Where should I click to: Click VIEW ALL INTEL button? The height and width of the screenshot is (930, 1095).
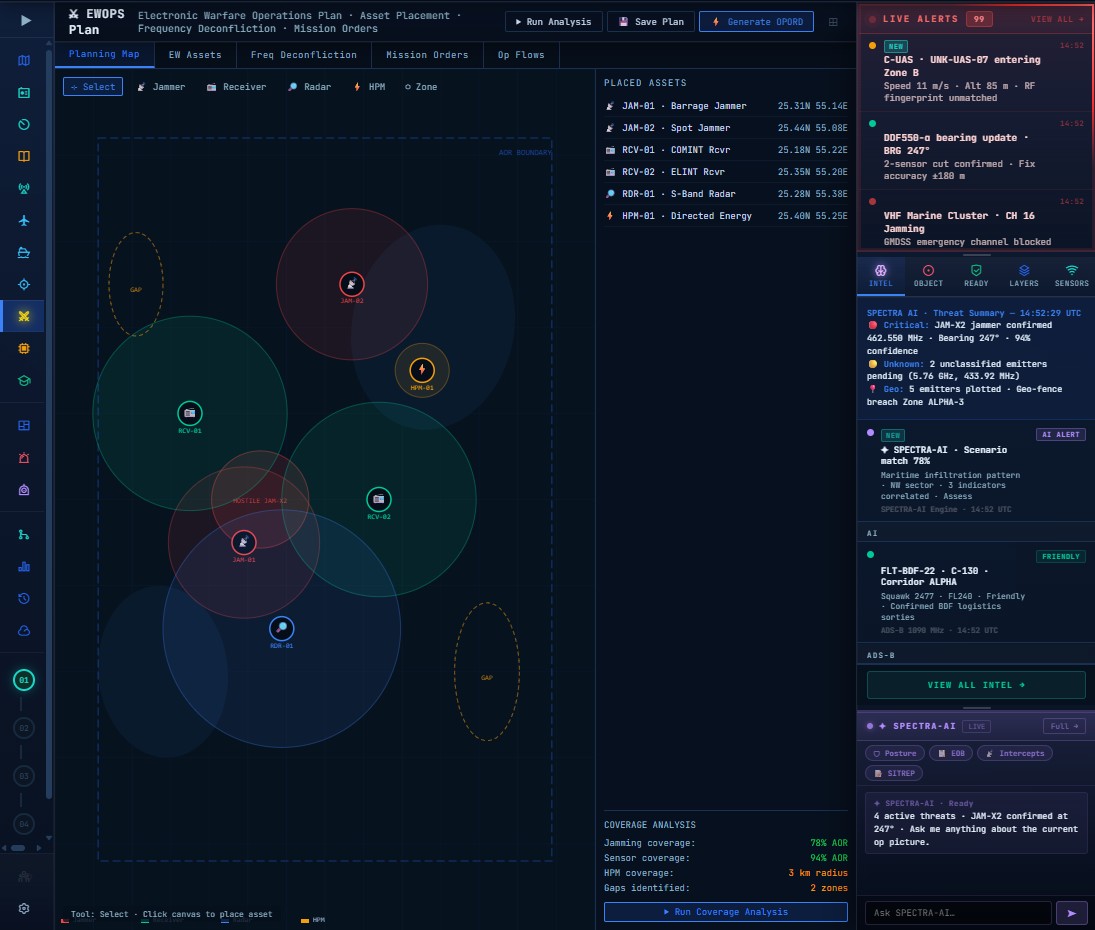pos(976,685)
